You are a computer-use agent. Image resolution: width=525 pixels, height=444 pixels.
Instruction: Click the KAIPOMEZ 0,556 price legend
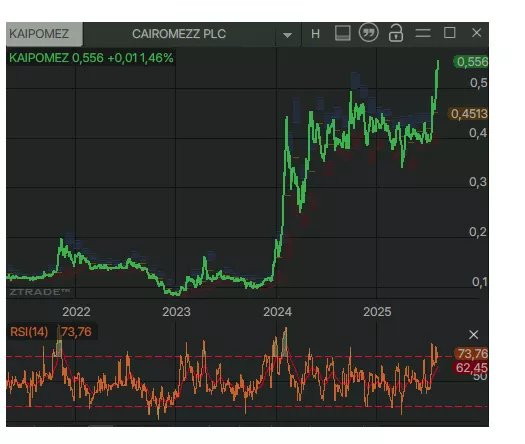pyautogui.click(x=91, y=58)
